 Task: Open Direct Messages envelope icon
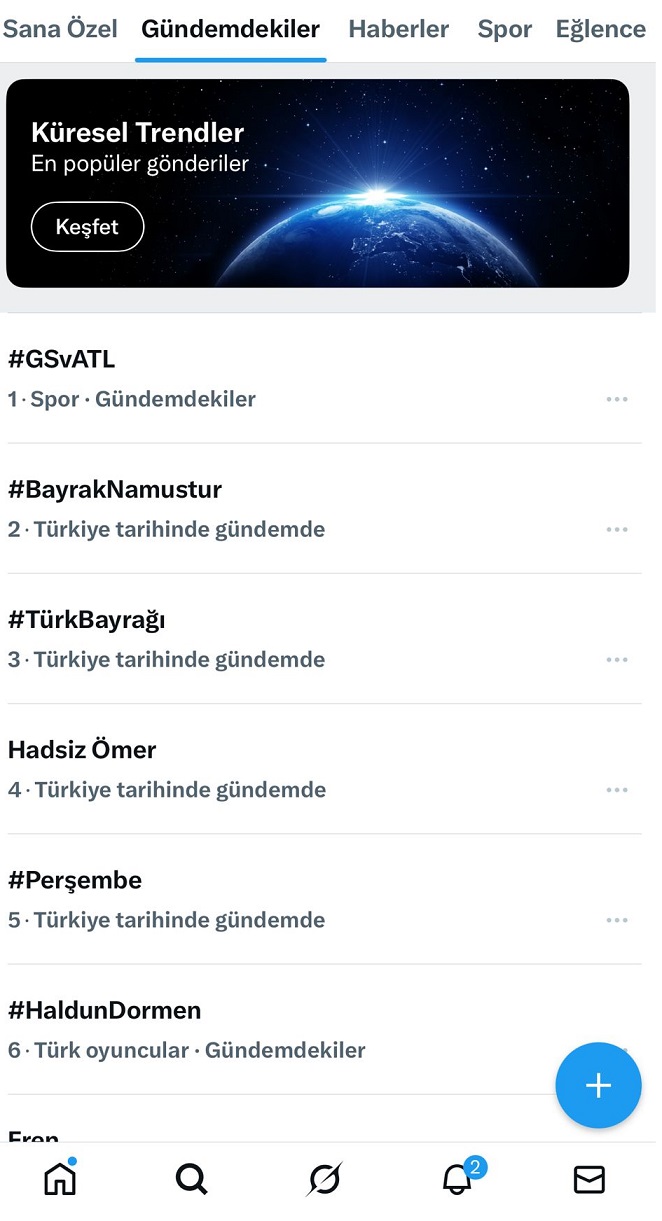[x=589, y=1180]
